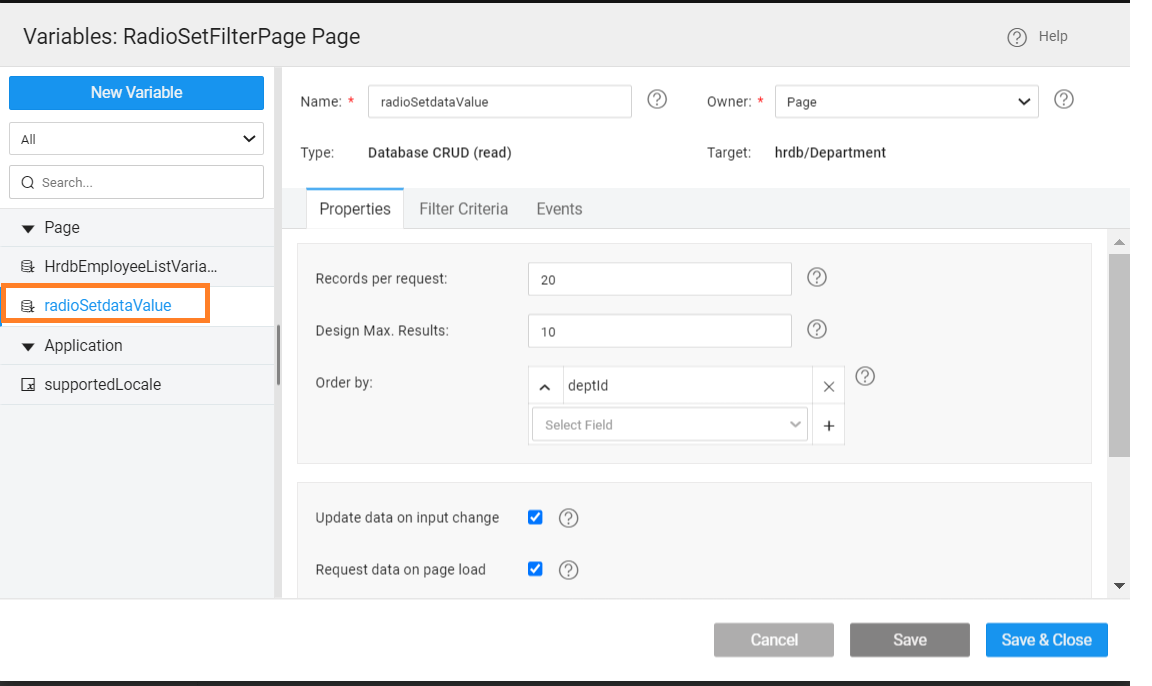Image resolution: width=1152 pixels, height=686 pixels.
Task: Open the Events tab
Action: point(559,209)
